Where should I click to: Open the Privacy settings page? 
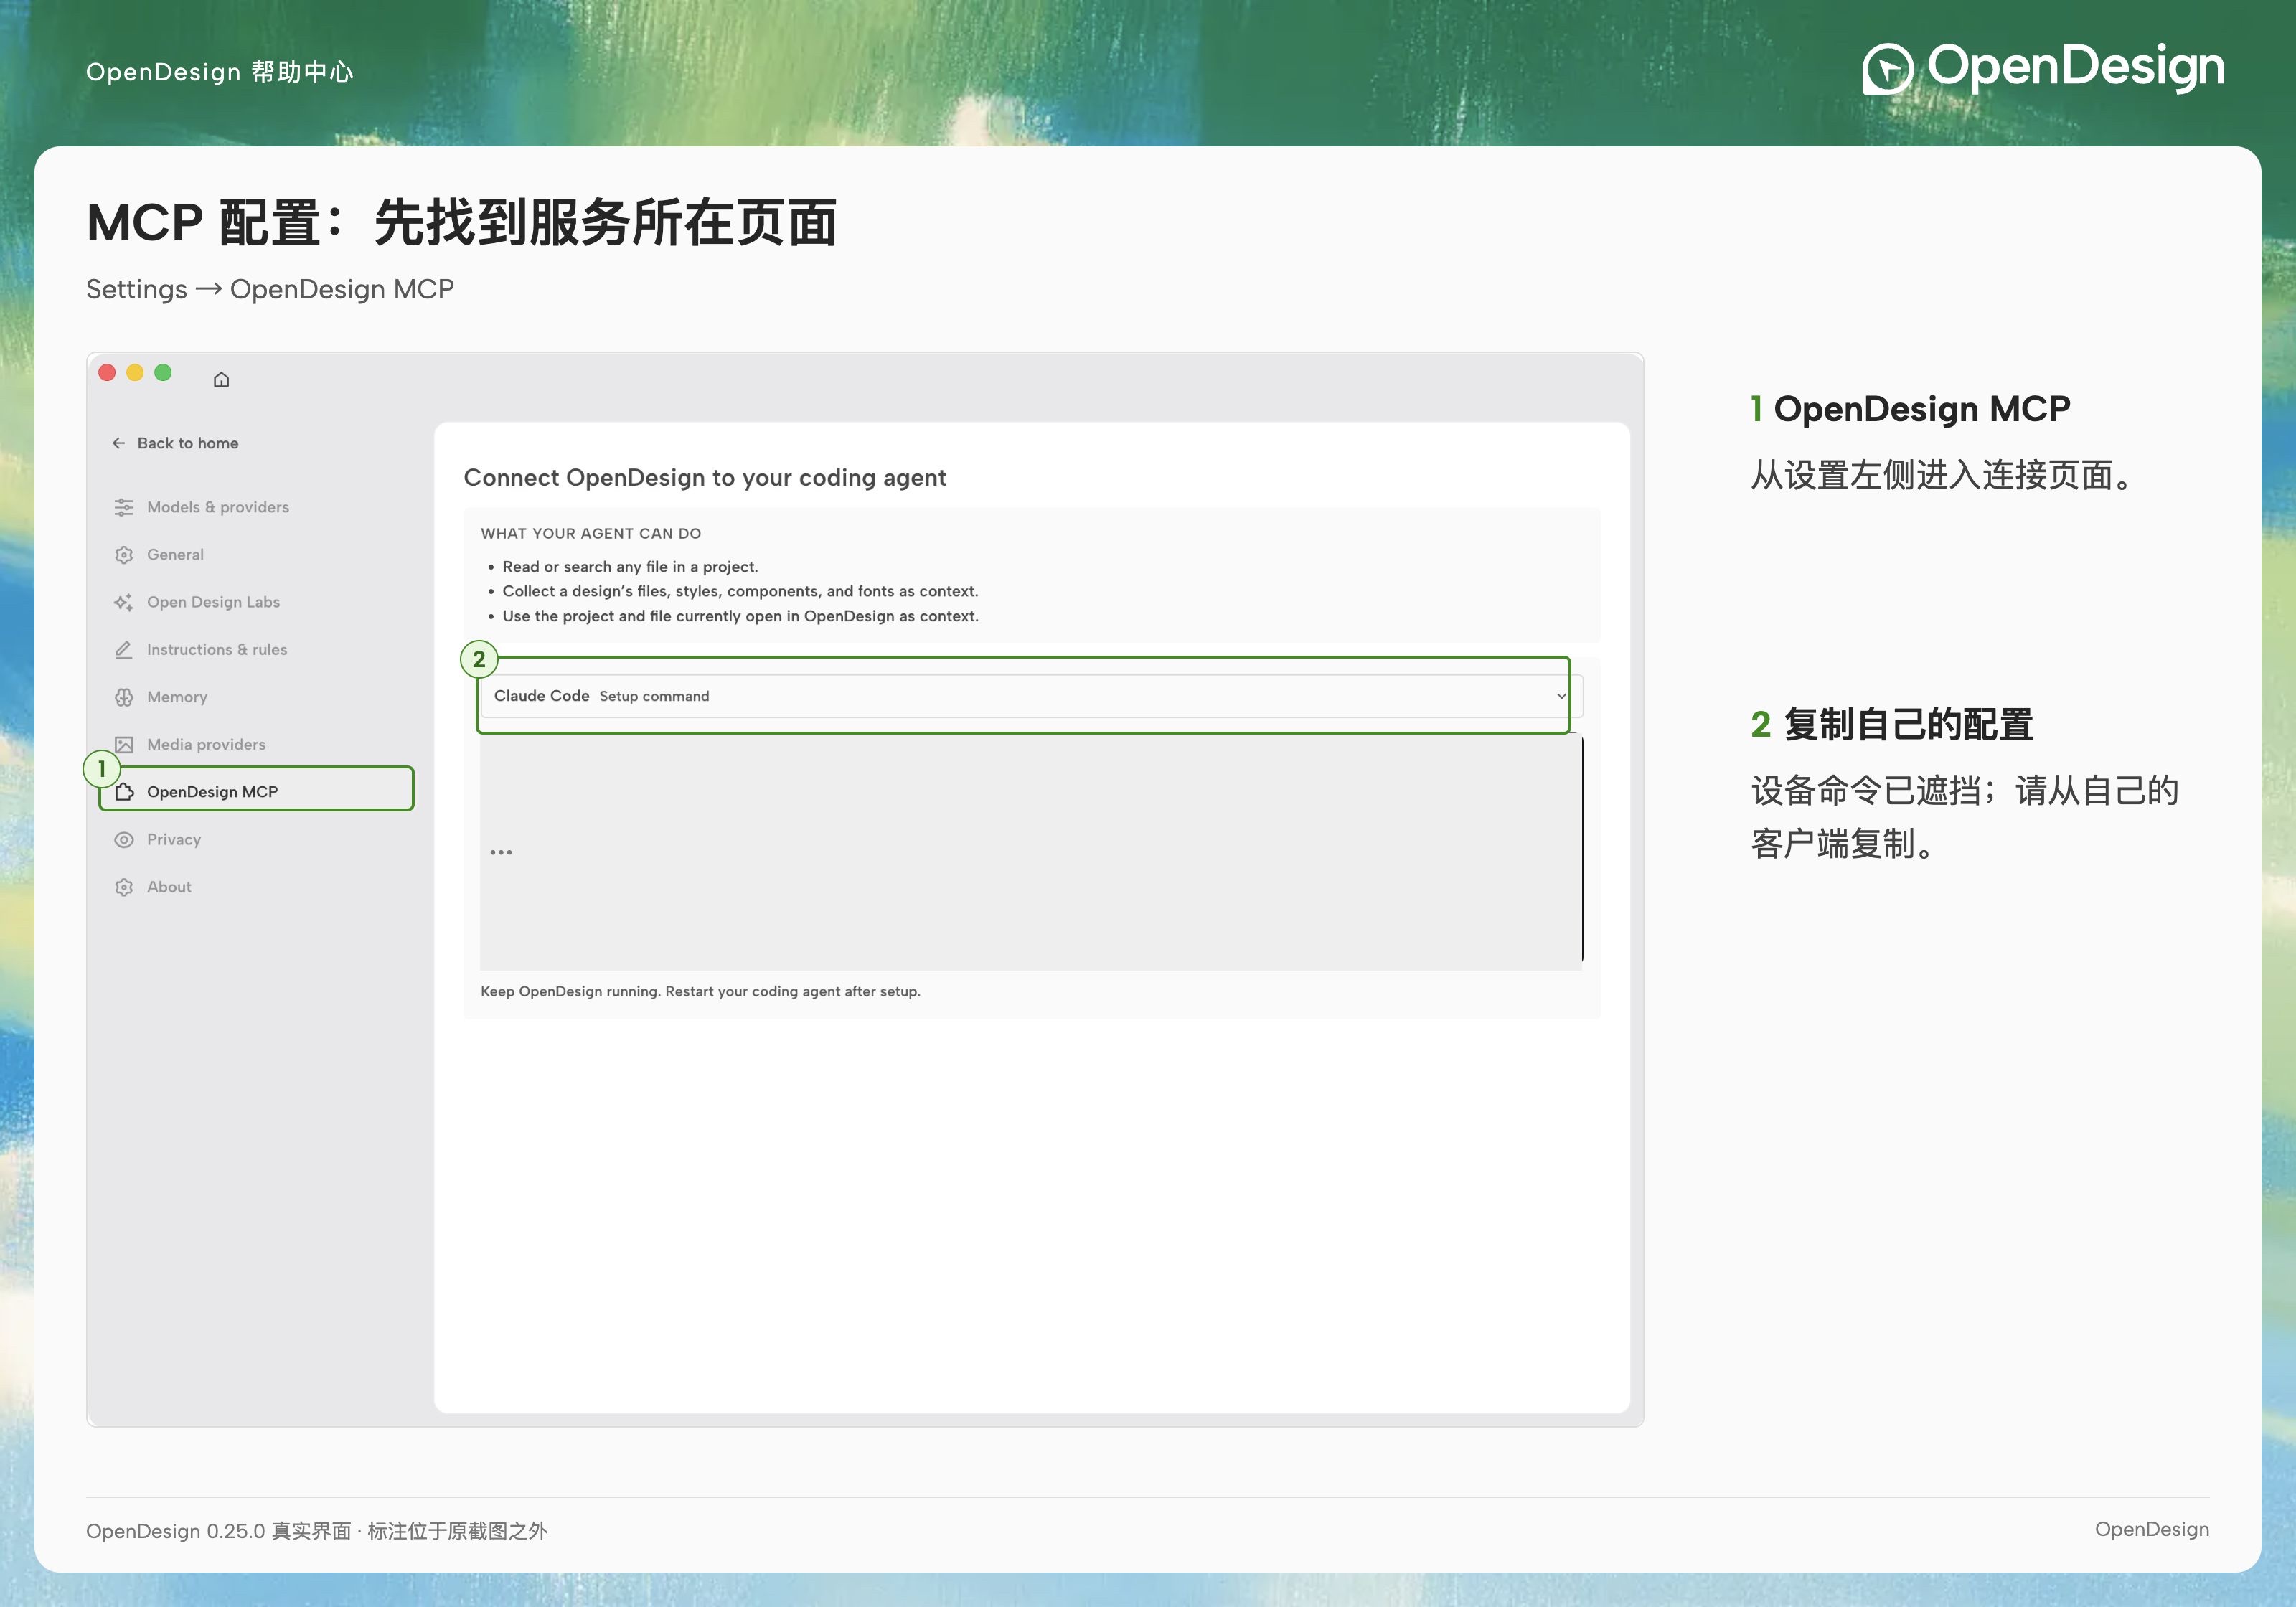[x=174, y=840]
